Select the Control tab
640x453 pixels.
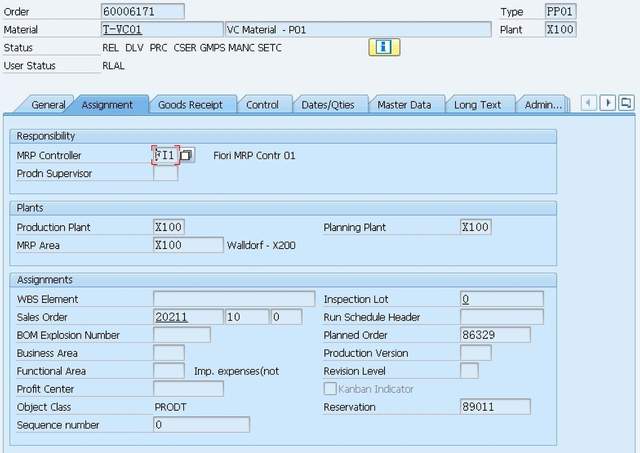point(262,104)
